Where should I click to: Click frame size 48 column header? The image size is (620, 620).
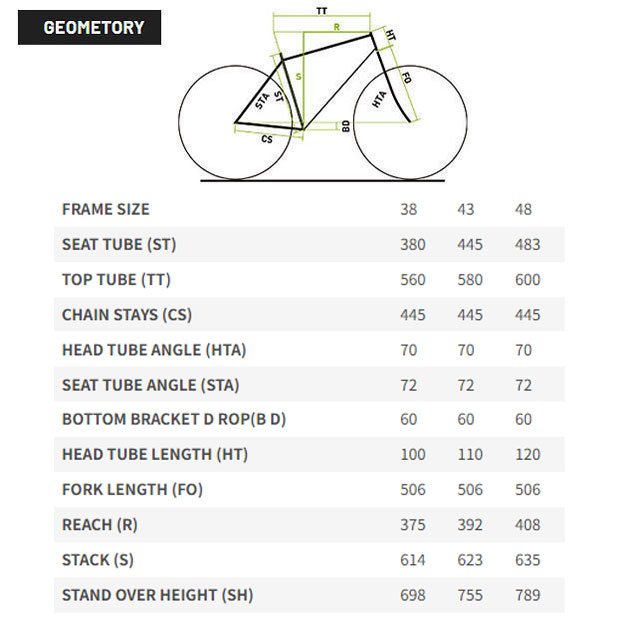click(x=523, y=210)
